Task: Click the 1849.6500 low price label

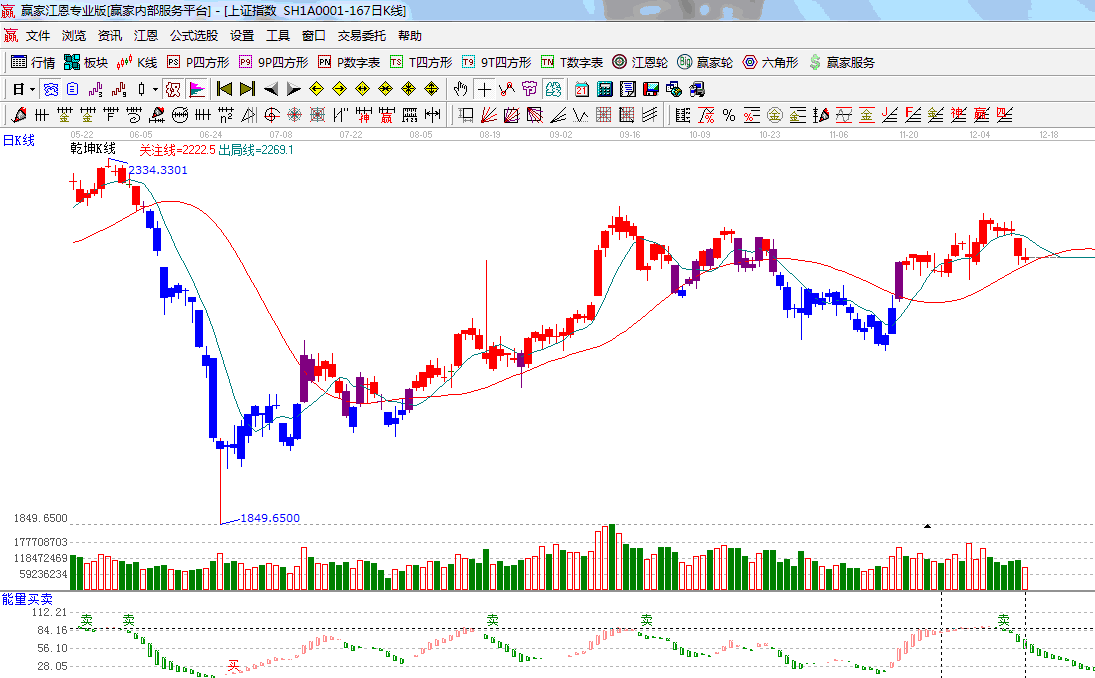Action: (x=270, y=518)
